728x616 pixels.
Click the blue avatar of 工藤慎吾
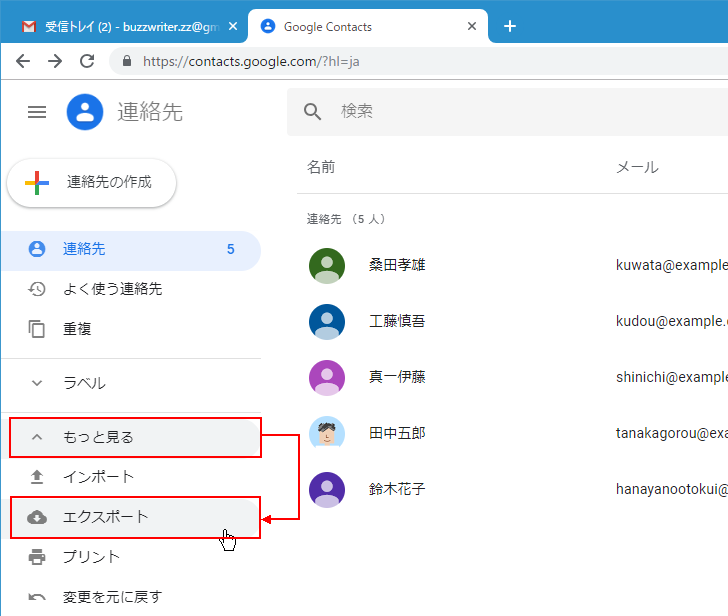(327, 322)
